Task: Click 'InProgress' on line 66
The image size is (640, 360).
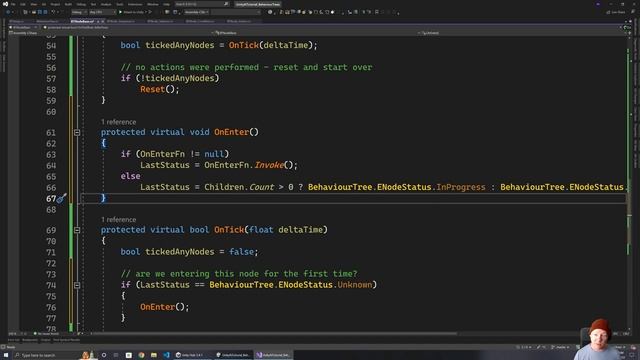Action: pos(461,187)
